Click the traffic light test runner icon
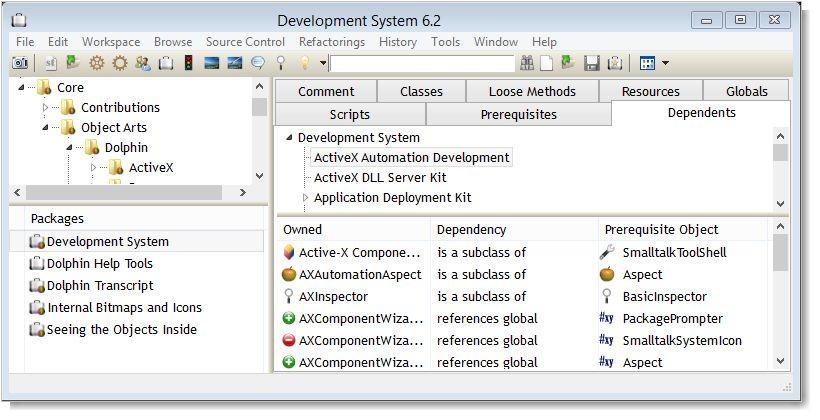The height and width of the screenshot is (420, 820). [189, 63]
